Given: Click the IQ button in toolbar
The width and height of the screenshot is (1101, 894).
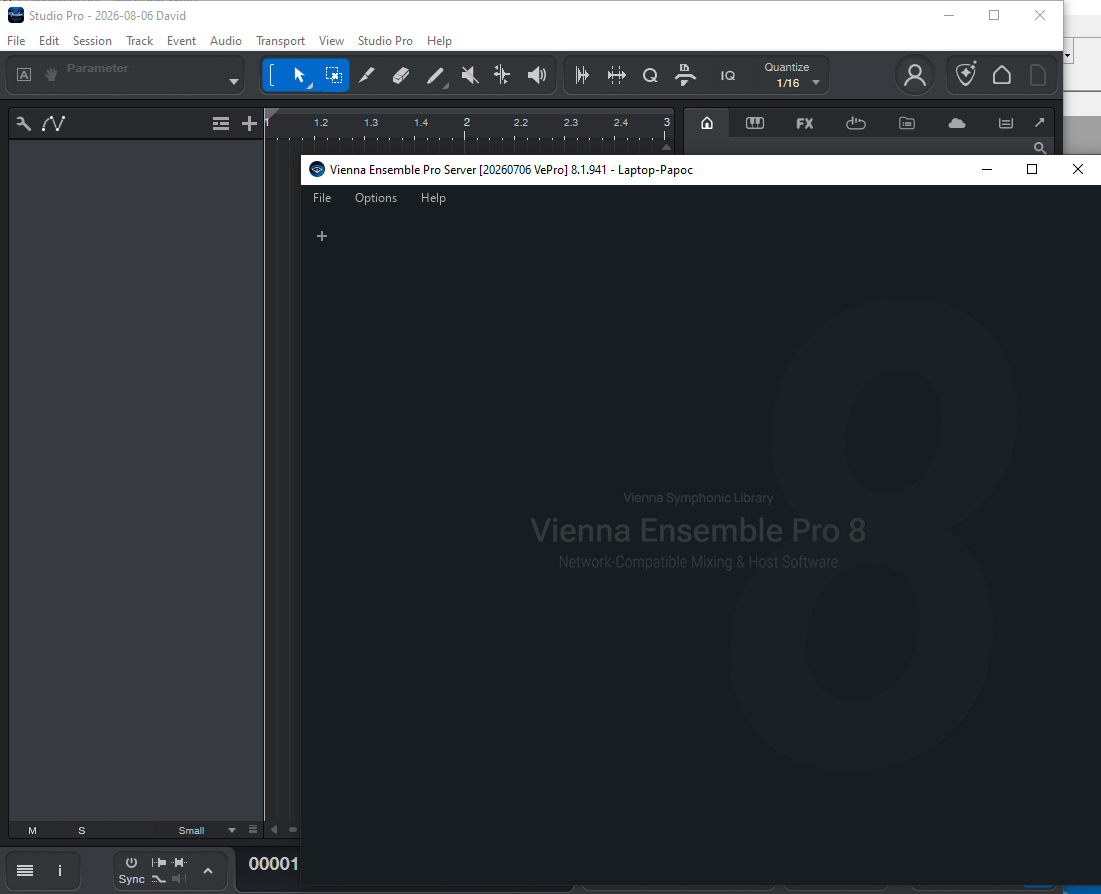Looking at the screenshot, I should coord(727,75).
